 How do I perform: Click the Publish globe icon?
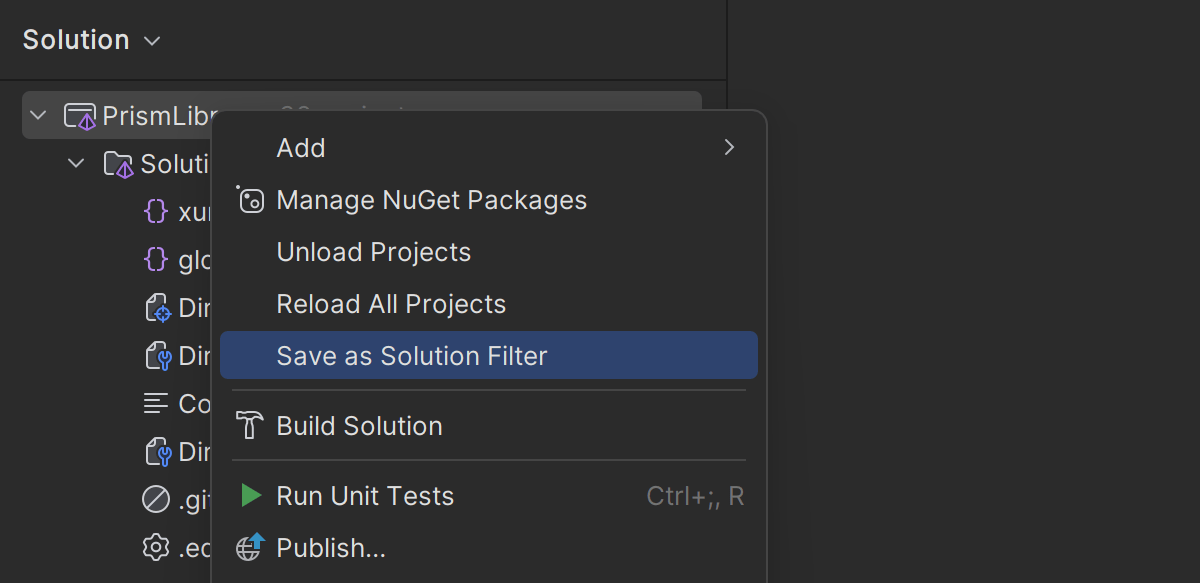click(x=250, y=548)
